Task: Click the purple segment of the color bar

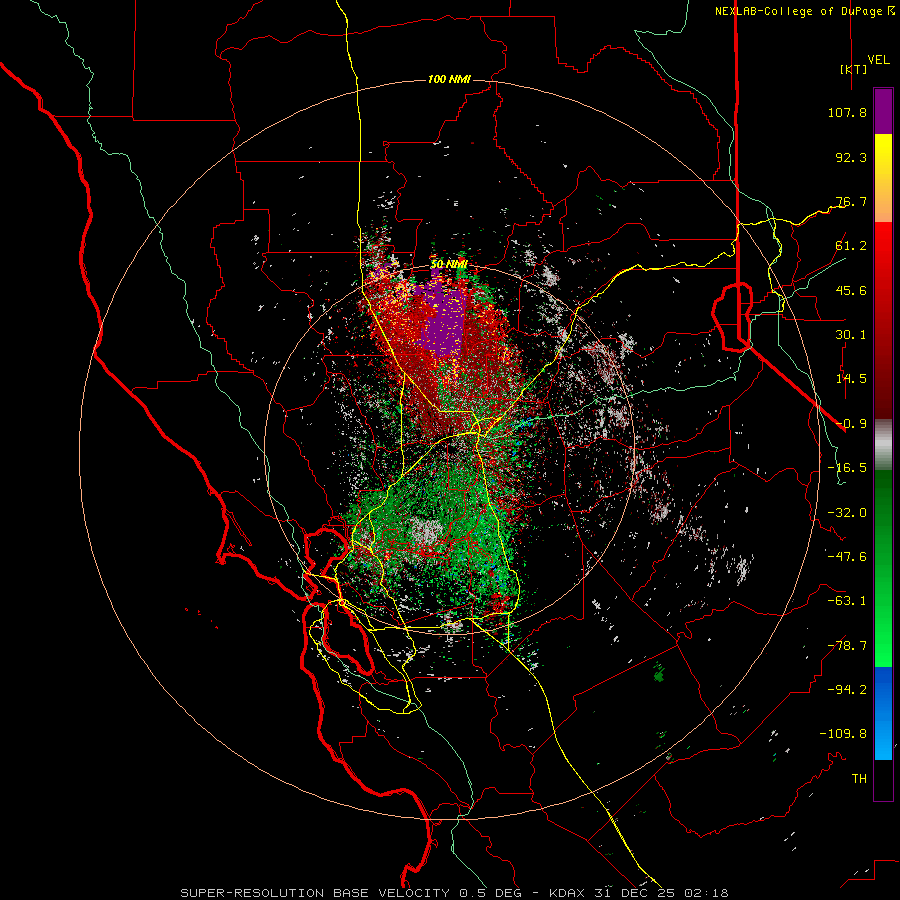Action: (x=883, y=112)
